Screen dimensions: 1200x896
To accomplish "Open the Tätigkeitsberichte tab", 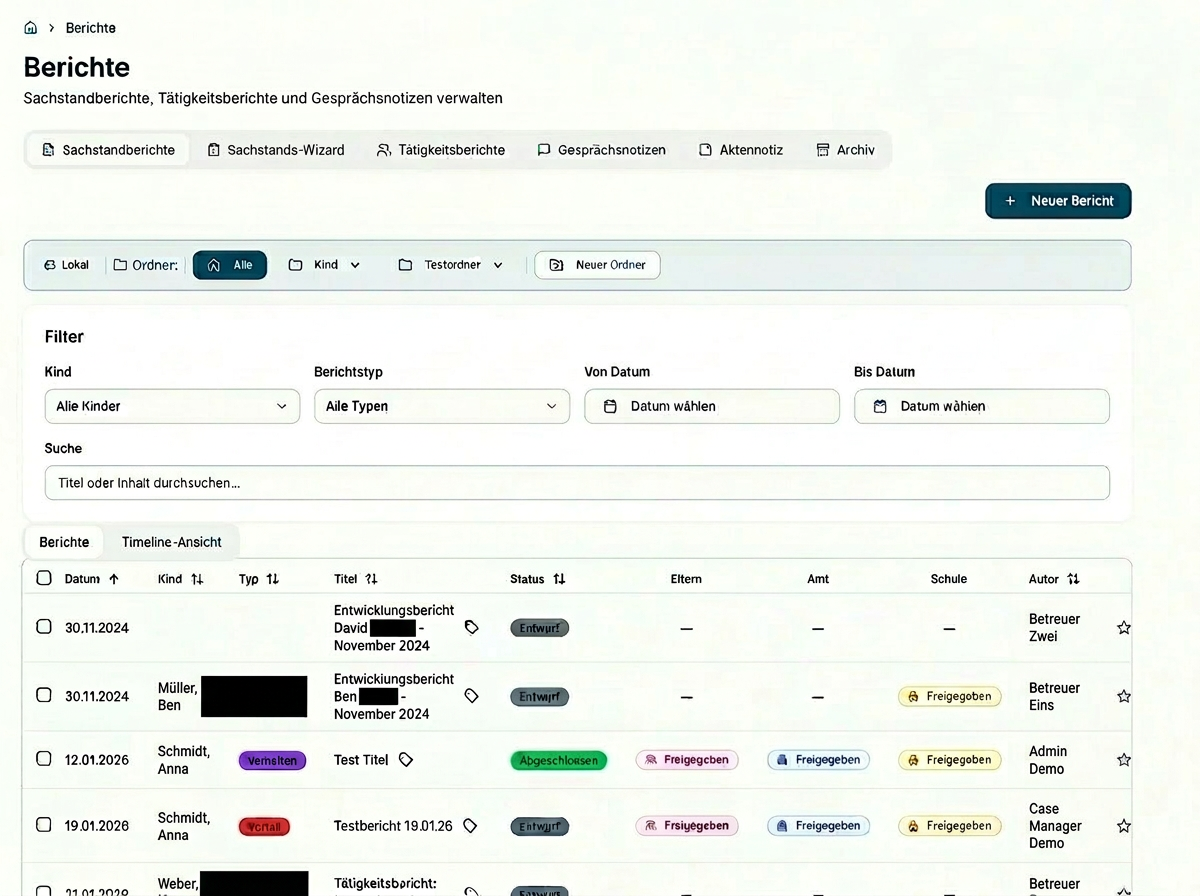I will (x=441, y=150).
